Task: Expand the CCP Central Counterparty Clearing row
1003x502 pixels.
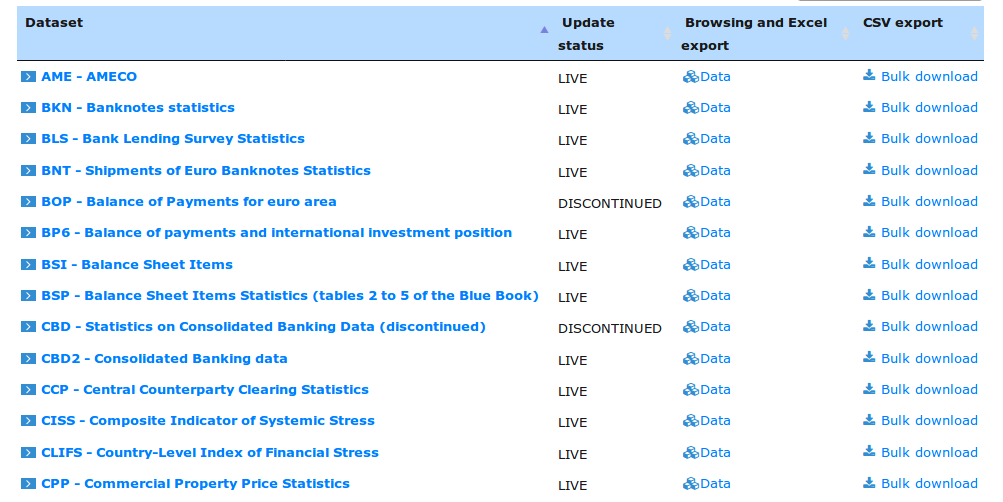Action: pos(28,390)
